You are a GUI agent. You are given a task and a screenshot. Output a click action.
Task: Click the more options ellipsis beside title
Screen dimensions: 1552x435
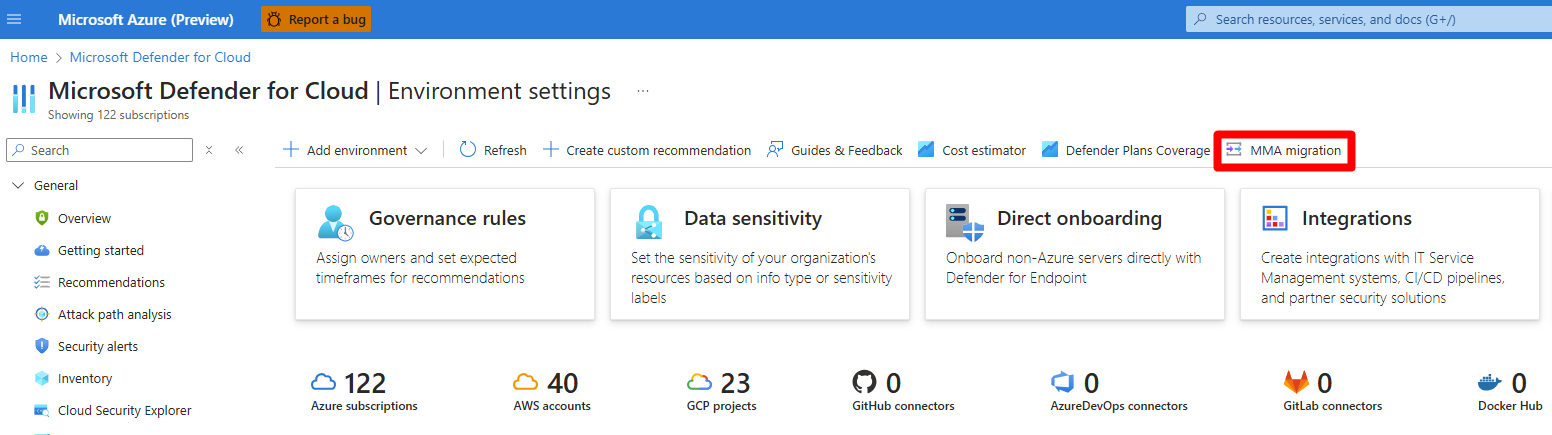pos(643,91)
